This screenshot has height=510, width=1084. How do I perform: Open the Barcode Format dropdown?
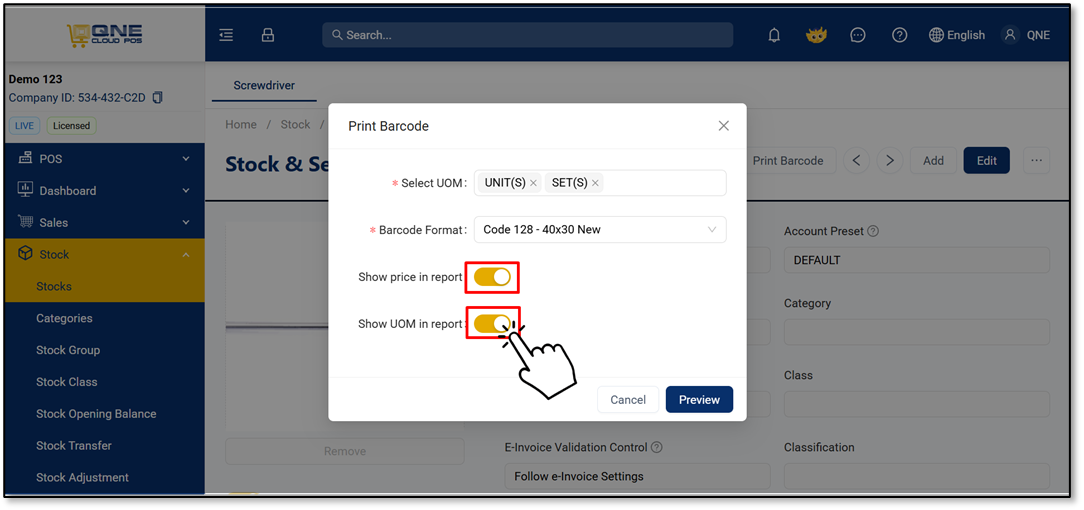click(x=600, y=229)
